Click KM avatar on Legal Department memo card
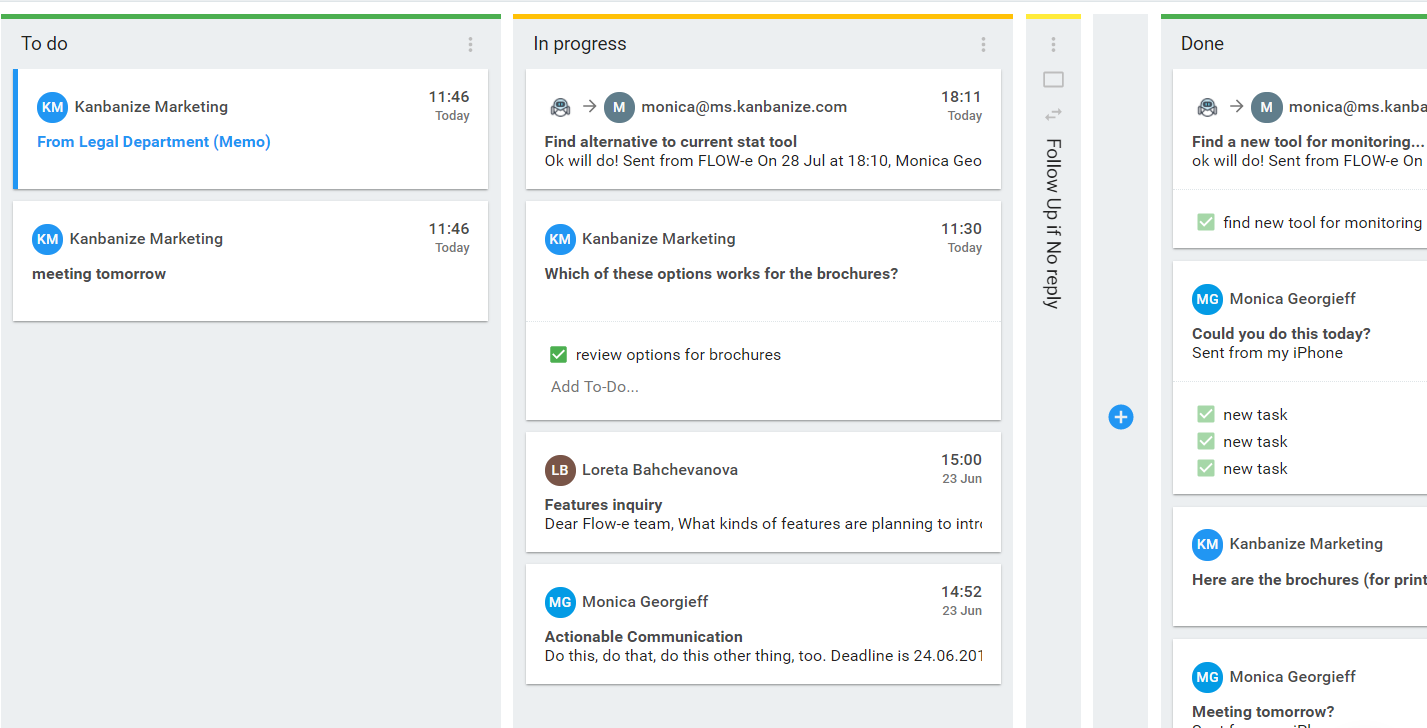This screenshot has height=728, width=1427. pyautogui.click(x=52, y=107)
